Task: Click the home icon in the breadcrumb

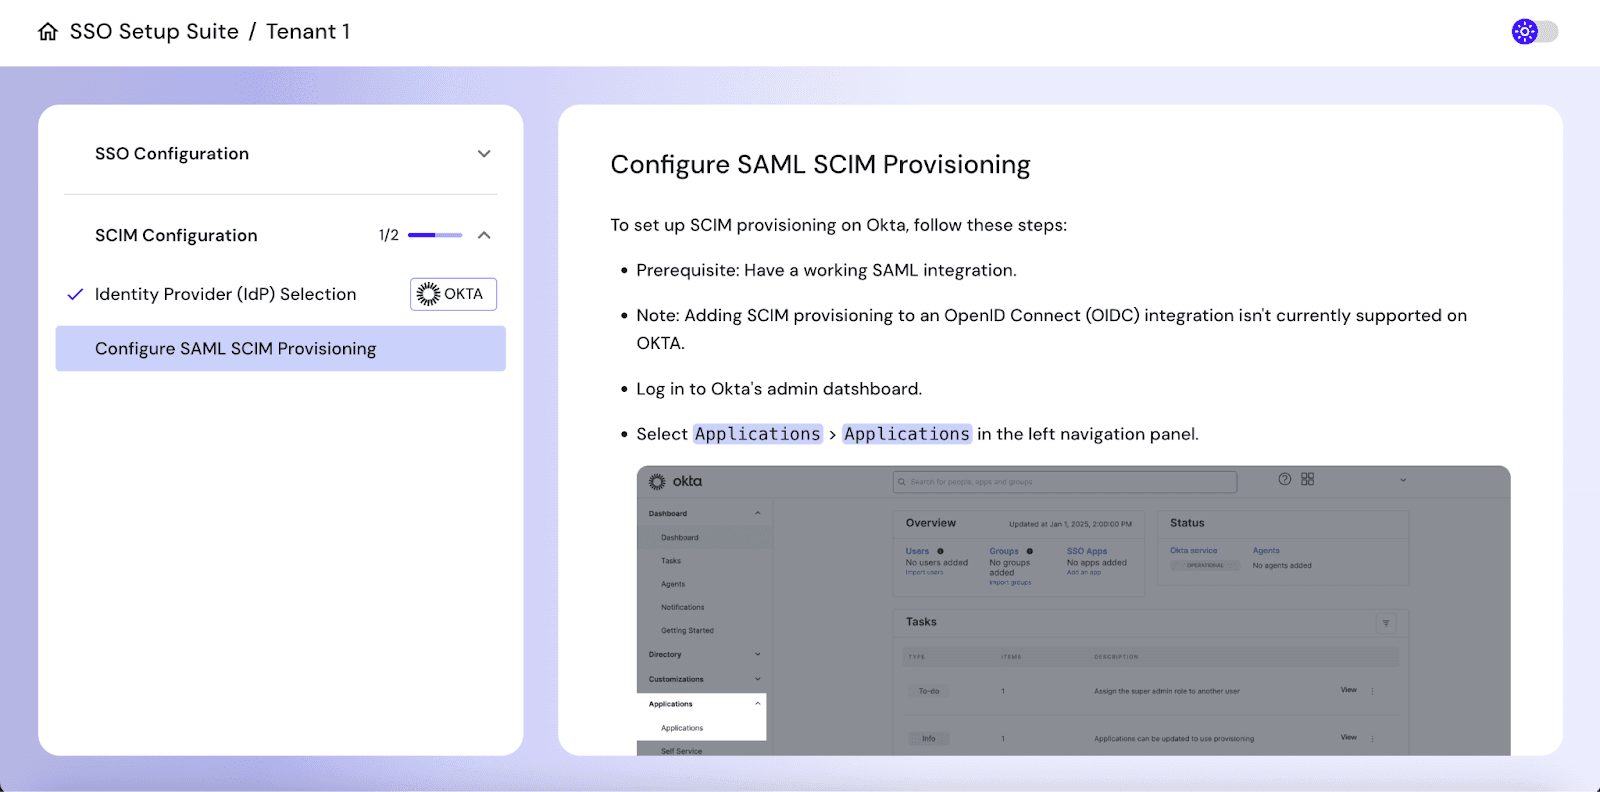Action: 48,32
